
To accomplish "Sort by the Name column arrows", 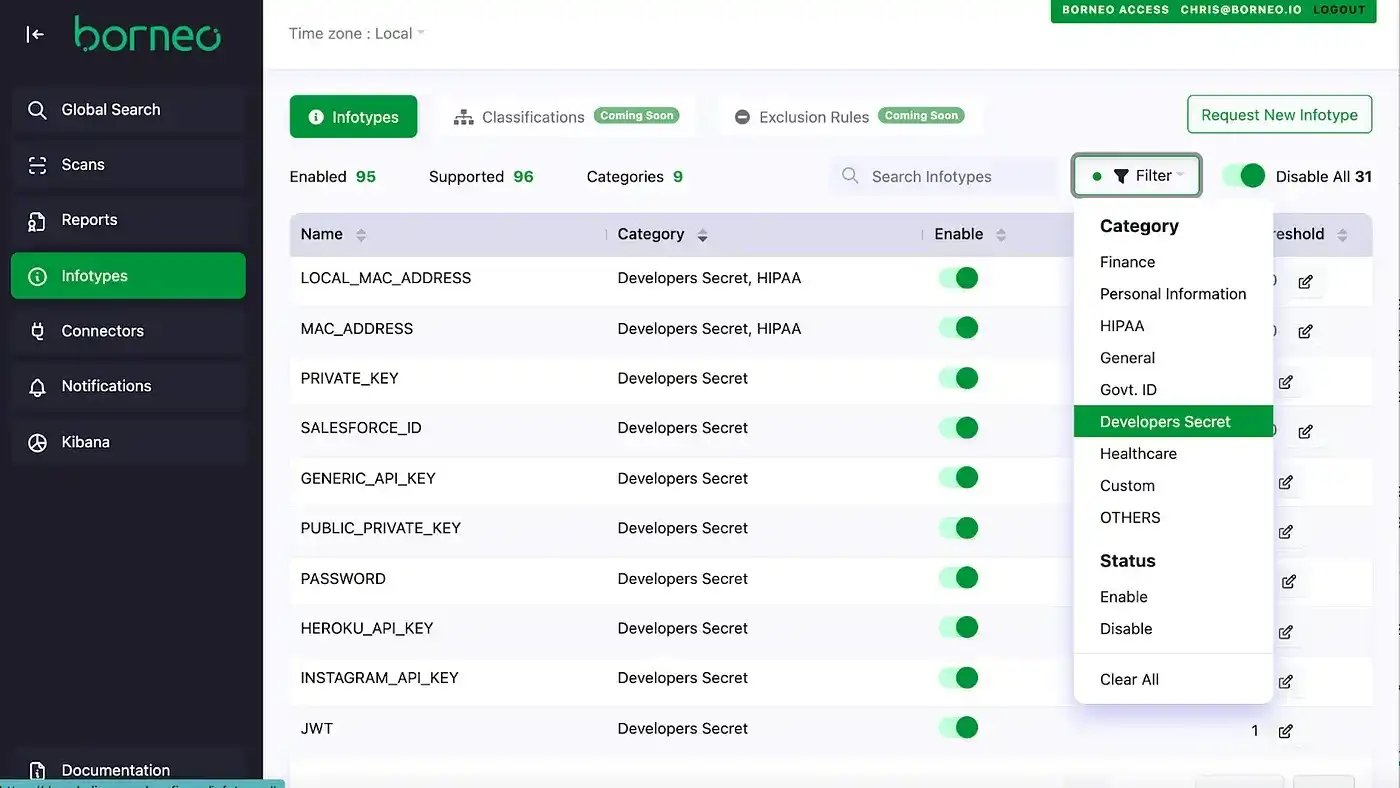I will [361, 235].
